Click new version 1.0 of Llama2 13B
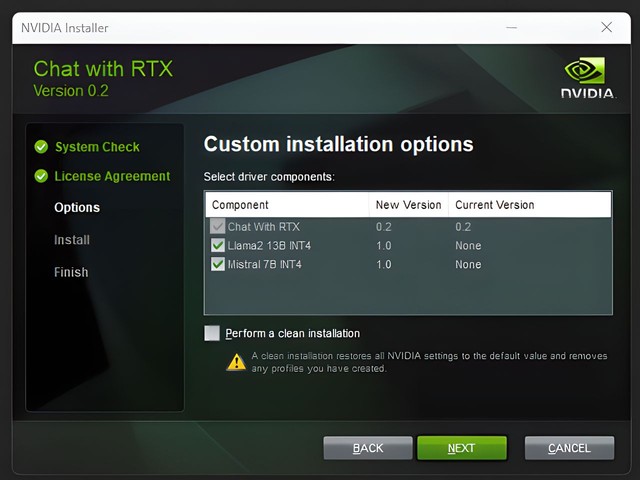 (x=384, y=246)
